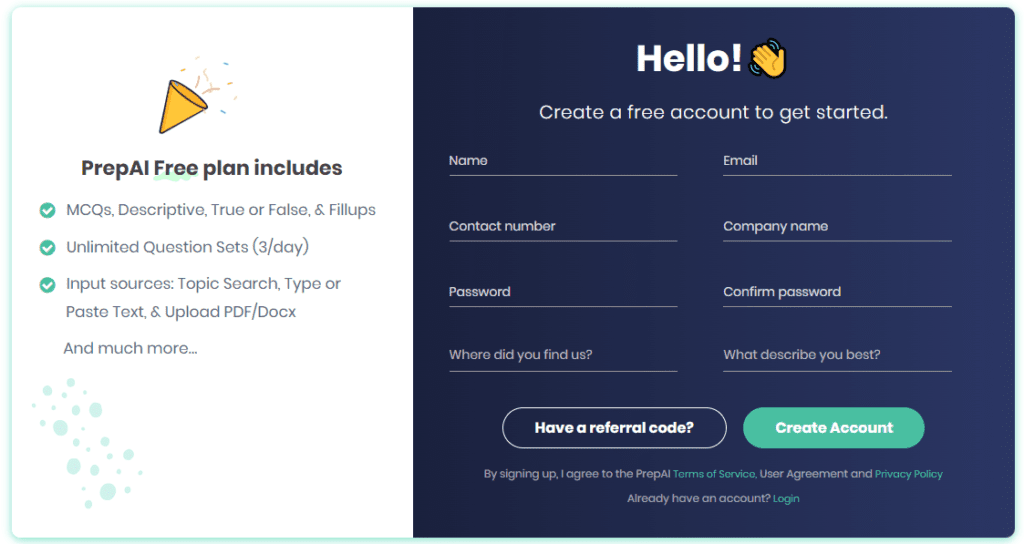Focus the Email input field
The image size is (1024, 544).
(x=837, y=161)
